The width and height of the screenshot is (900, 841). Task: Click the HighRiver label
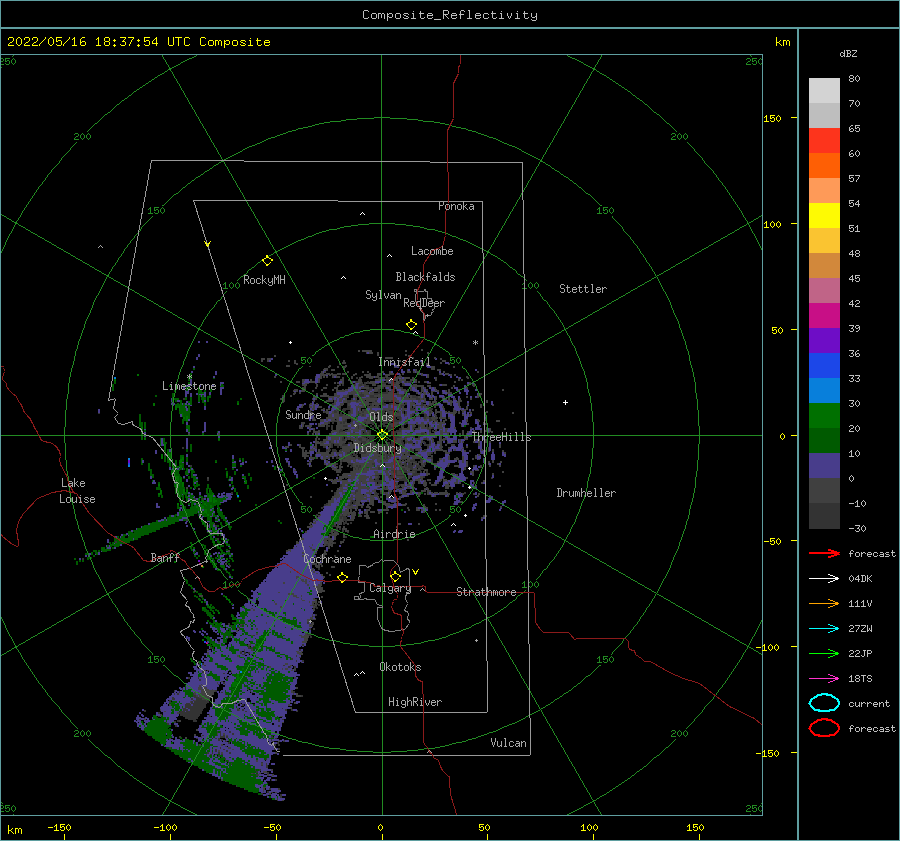(x=415, y=702)
